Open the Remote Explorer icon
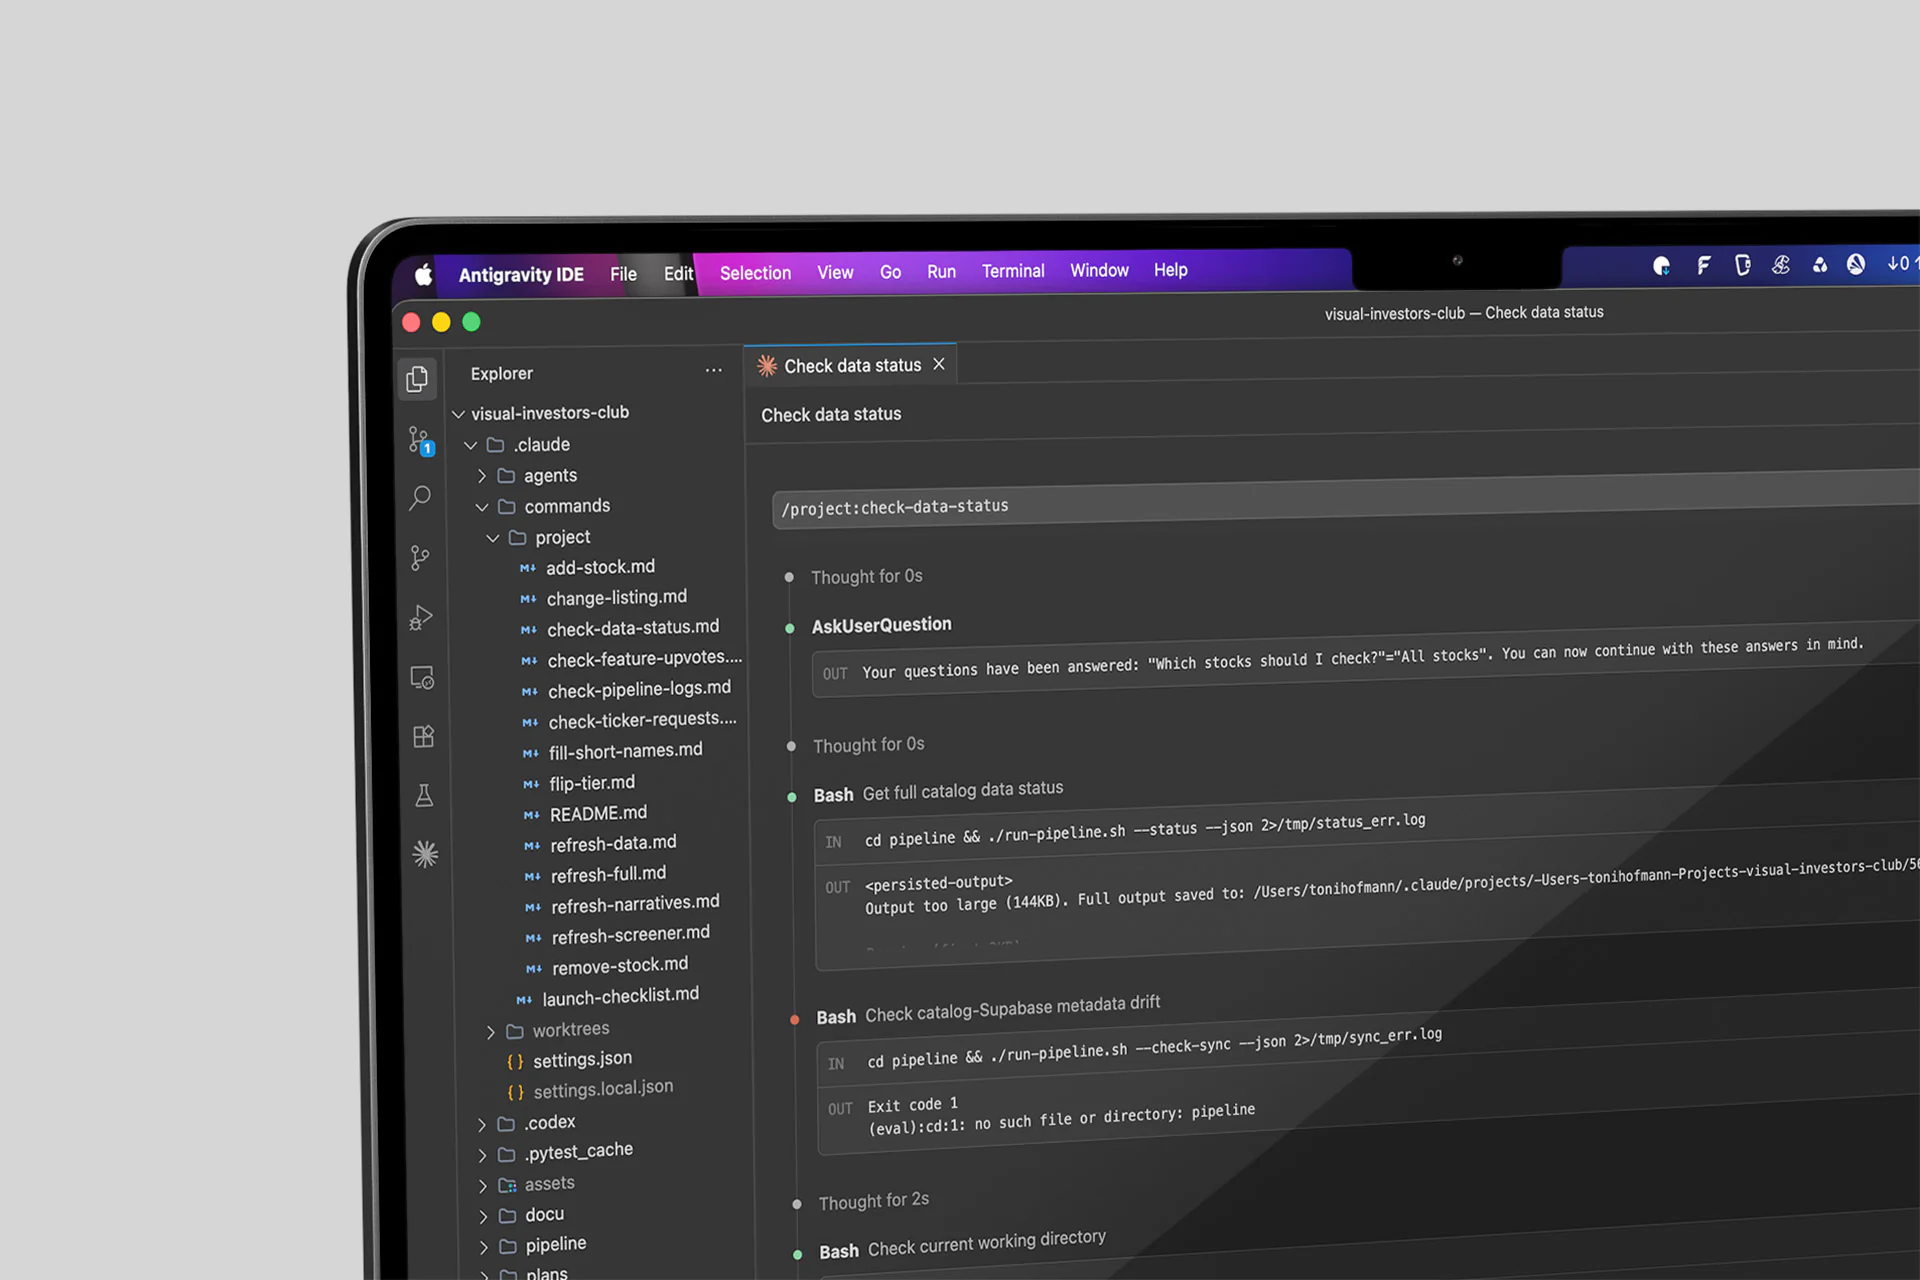This screenshot has width=1920, height=1280. click(422, 678)
